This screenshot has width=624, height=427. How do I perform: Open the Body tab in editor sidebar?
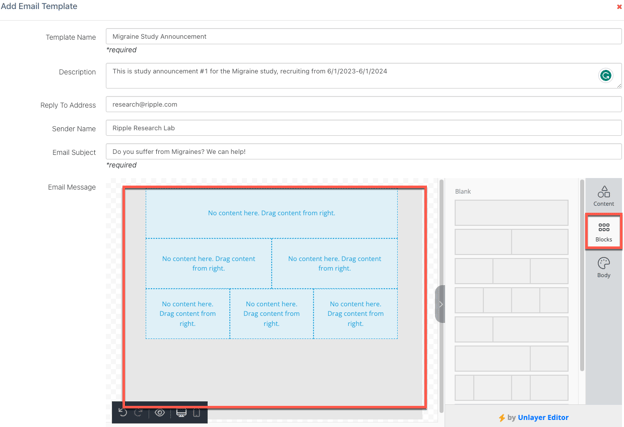(603, 267)
